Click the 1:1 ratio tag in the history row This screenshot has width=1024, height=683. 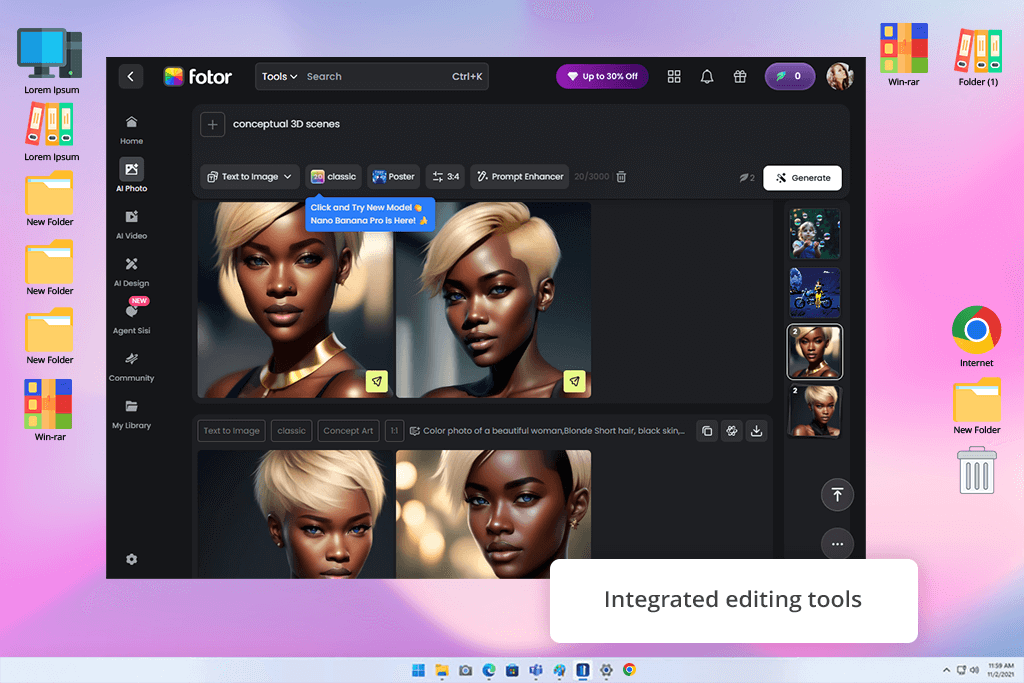[394, 431]
